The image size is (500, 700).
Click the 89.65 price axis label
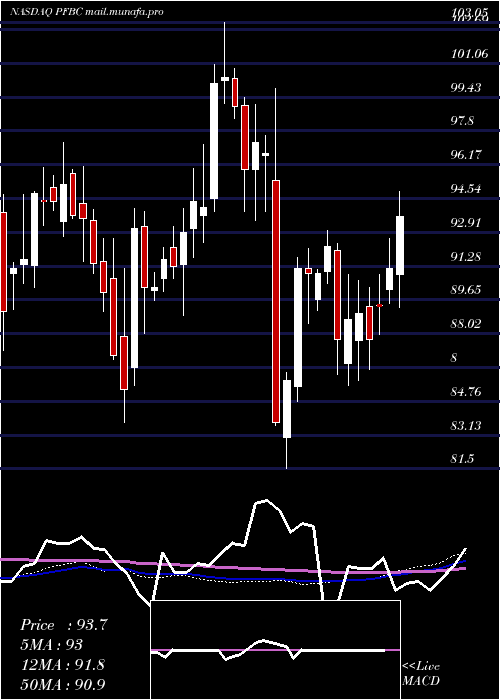coord(466,290)
